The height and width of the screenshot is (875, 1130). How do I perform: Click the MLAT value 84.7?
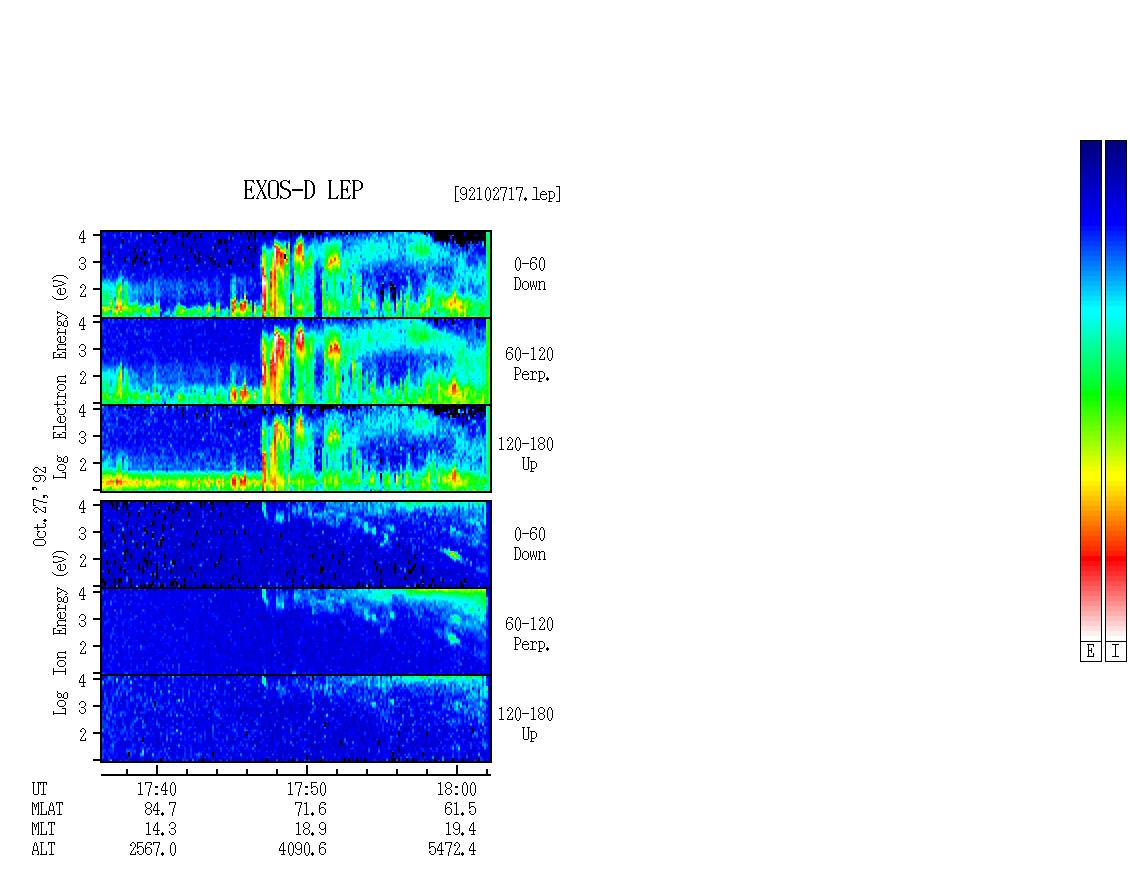pyautogui.click(x=160, y=809)
